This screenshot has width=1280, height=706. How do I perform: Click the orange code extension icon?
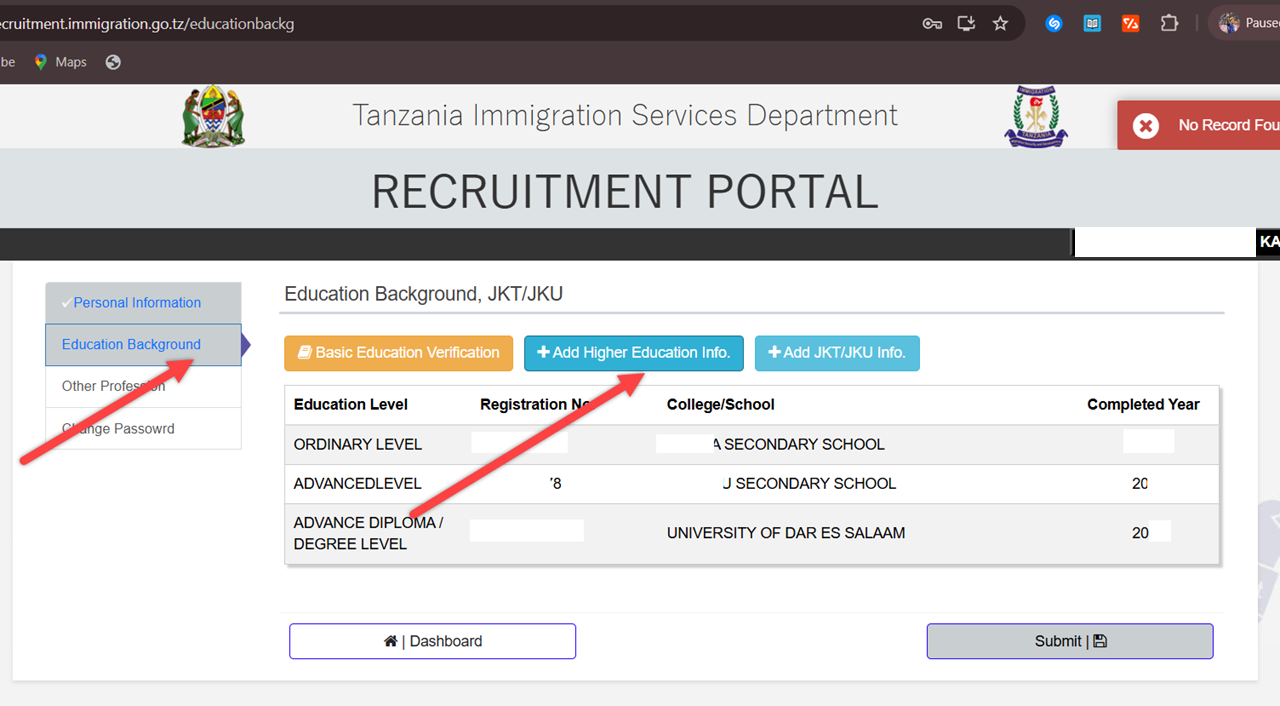[1130, 22]
